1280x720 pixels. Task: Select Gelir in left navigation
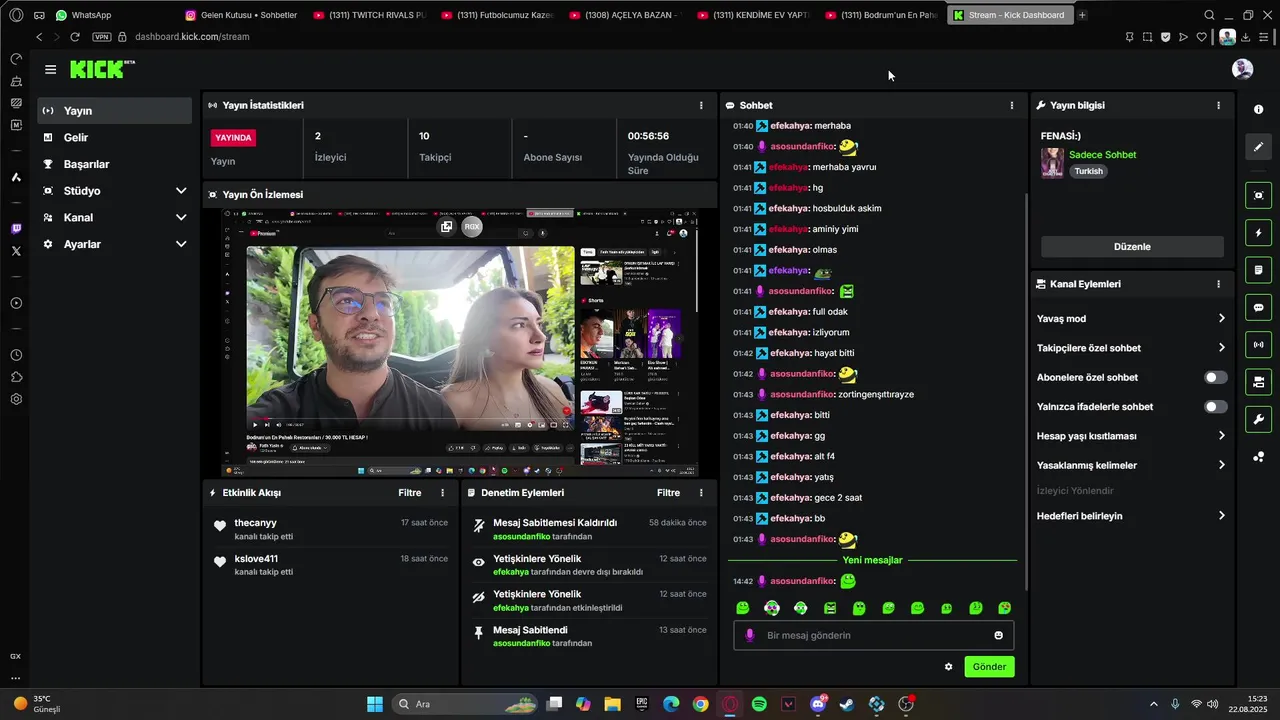pos(115,138)
